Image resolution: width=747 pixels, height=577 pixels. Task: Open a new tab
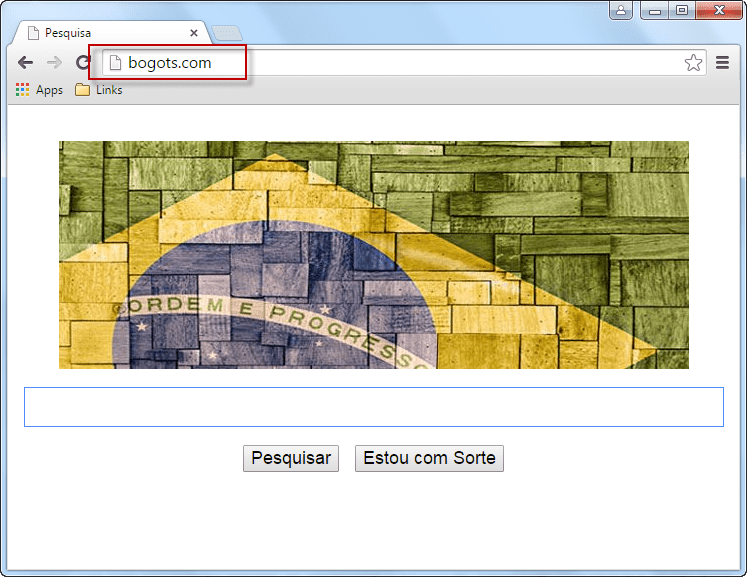coord(227,33)
